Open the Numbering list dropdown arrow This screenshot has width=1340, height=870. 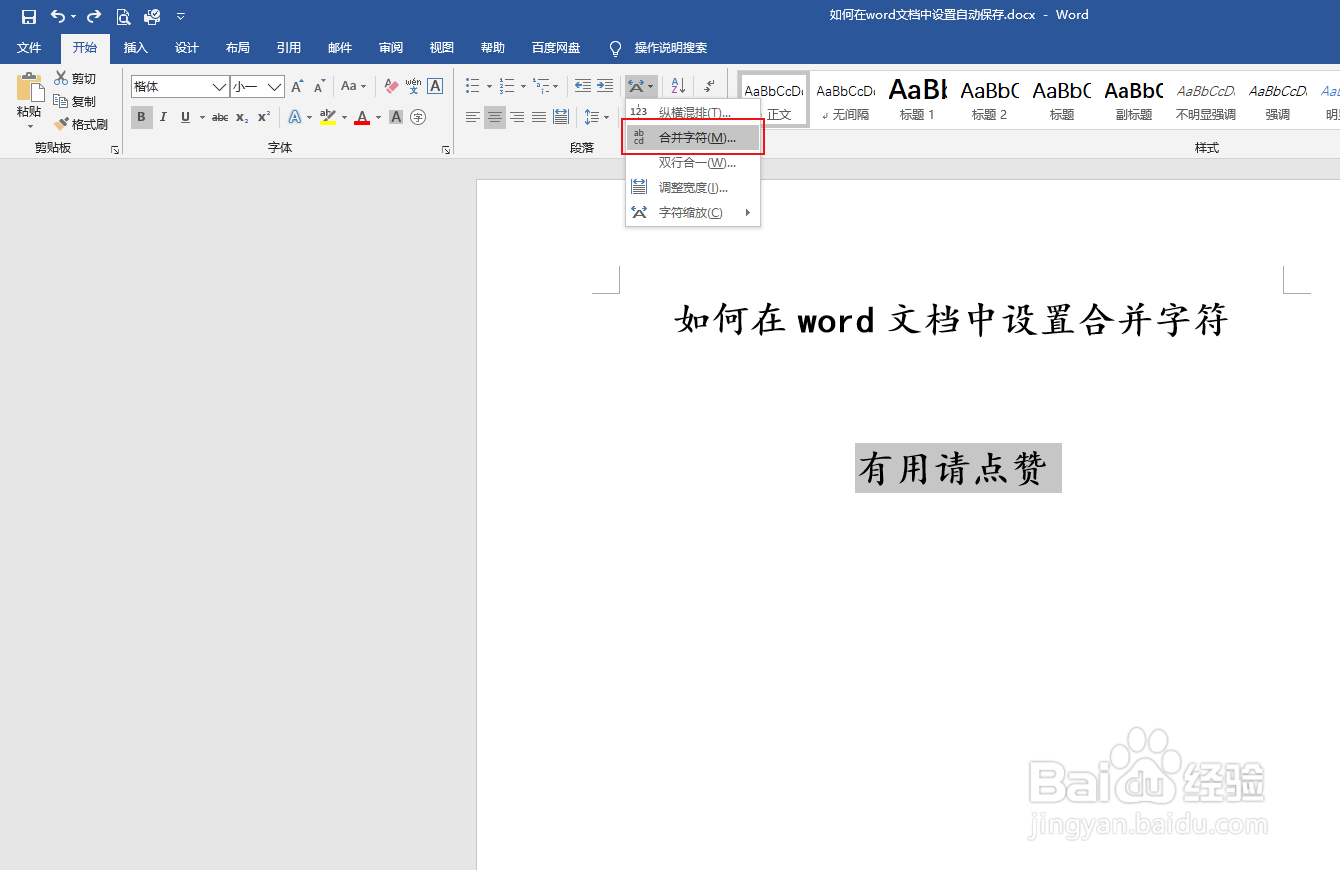(523, 87)
